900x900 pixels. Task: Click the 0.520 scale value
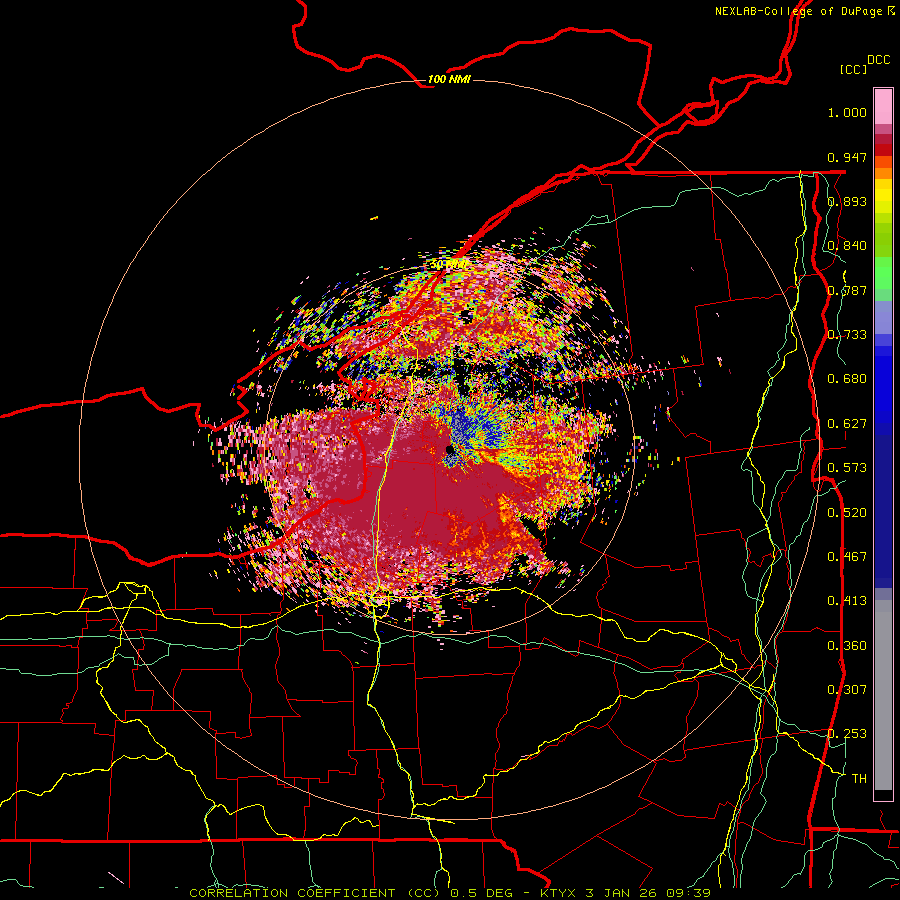coord(847,513)
